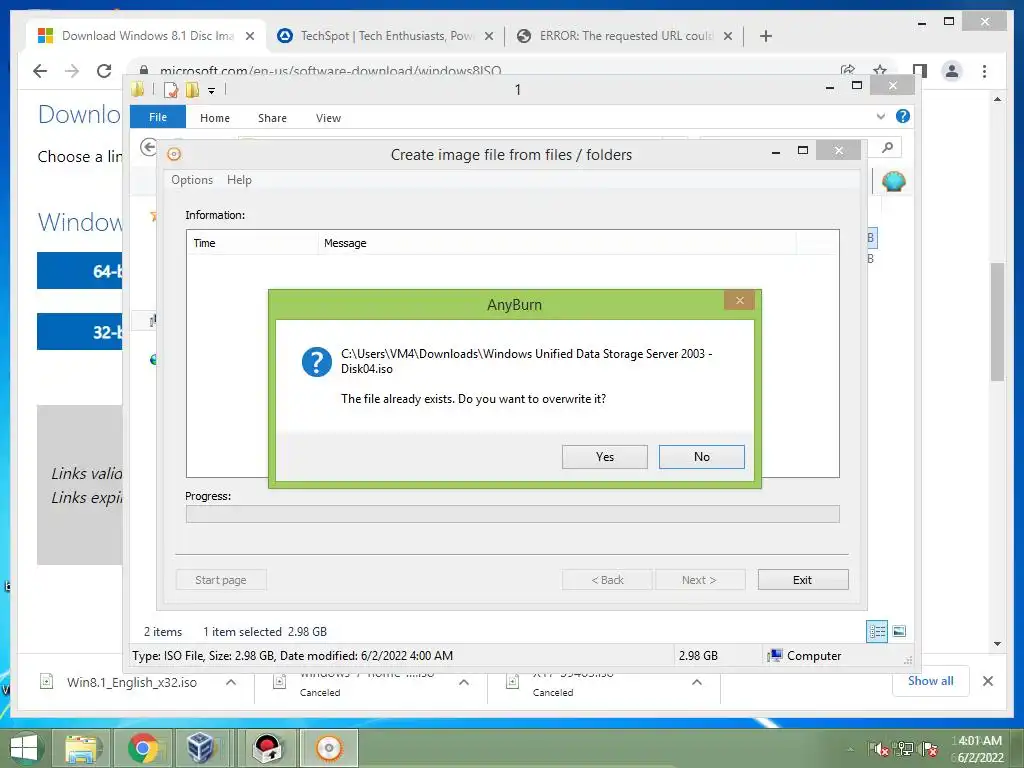Open VirtualBox from taskbar
This screenshot has width=1024, height=768.
tap(201, 748)
